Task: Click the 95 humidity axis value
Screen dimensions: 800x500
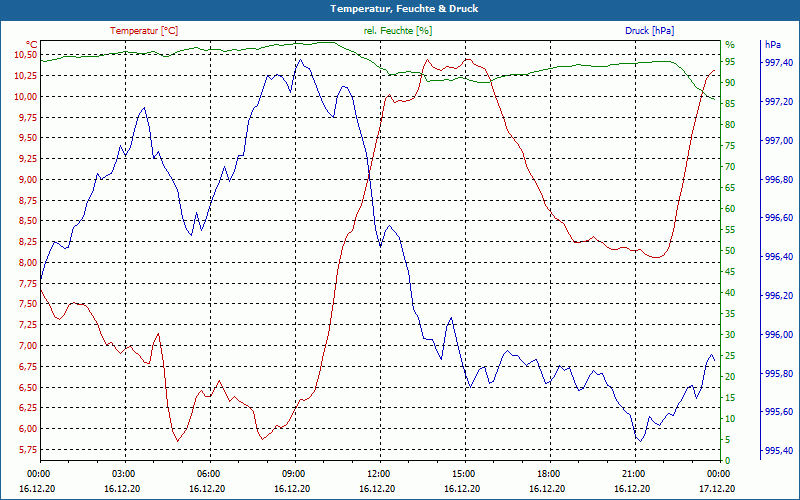Action: tap(730, 62)
